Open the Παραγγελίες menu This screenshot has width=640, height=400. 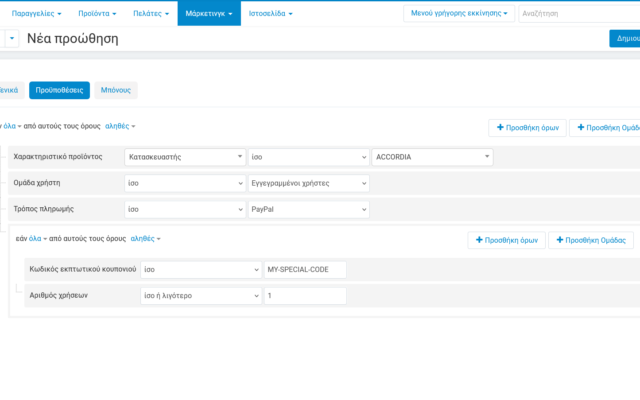(x=33, y=14)
